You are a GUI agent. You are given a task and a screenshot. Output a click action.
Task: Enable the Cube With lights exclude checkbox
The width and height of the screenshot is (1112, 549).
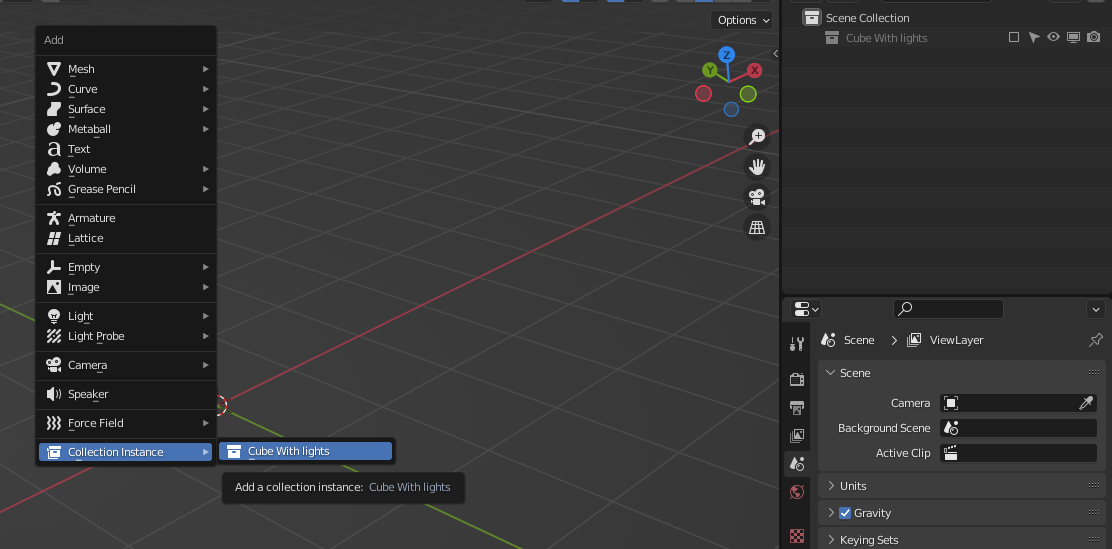click(x=1014, y=38)
